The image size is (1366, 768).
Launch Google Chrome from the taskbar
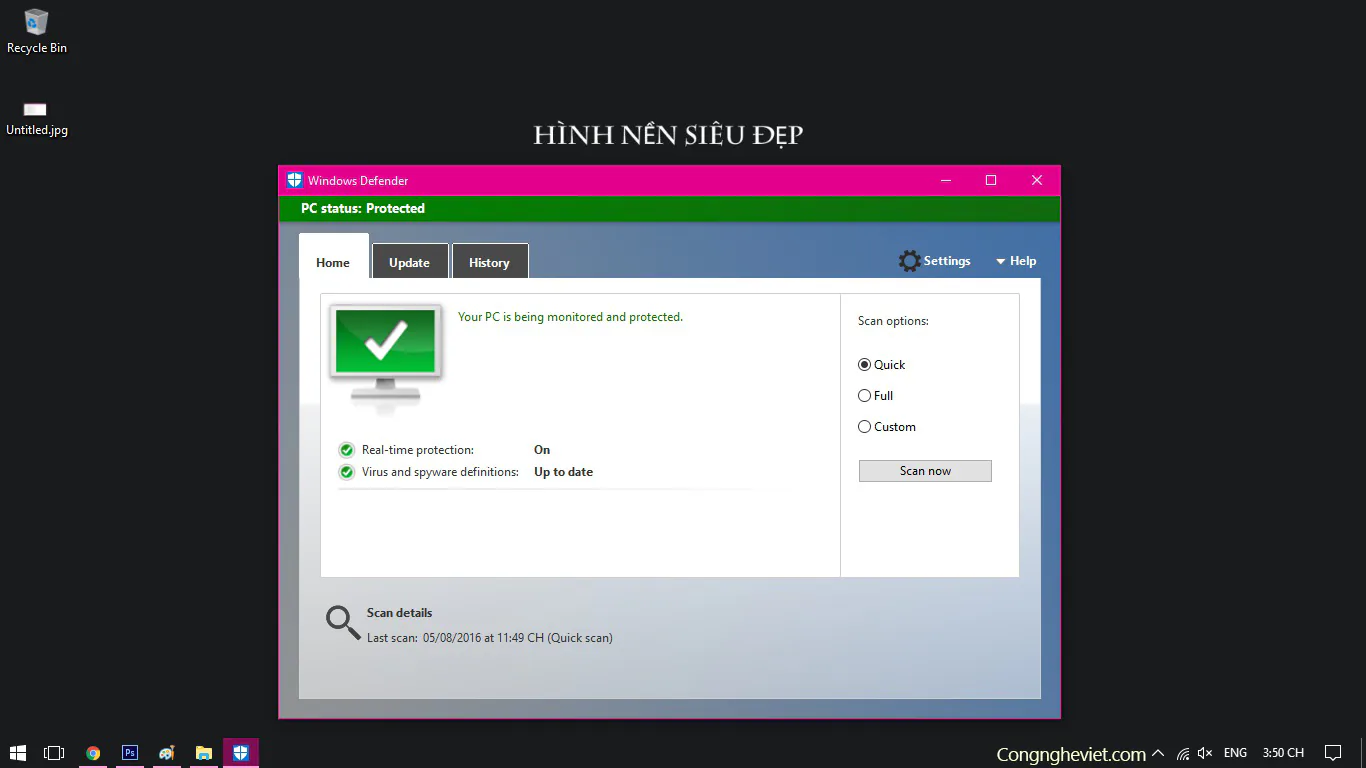93,753
